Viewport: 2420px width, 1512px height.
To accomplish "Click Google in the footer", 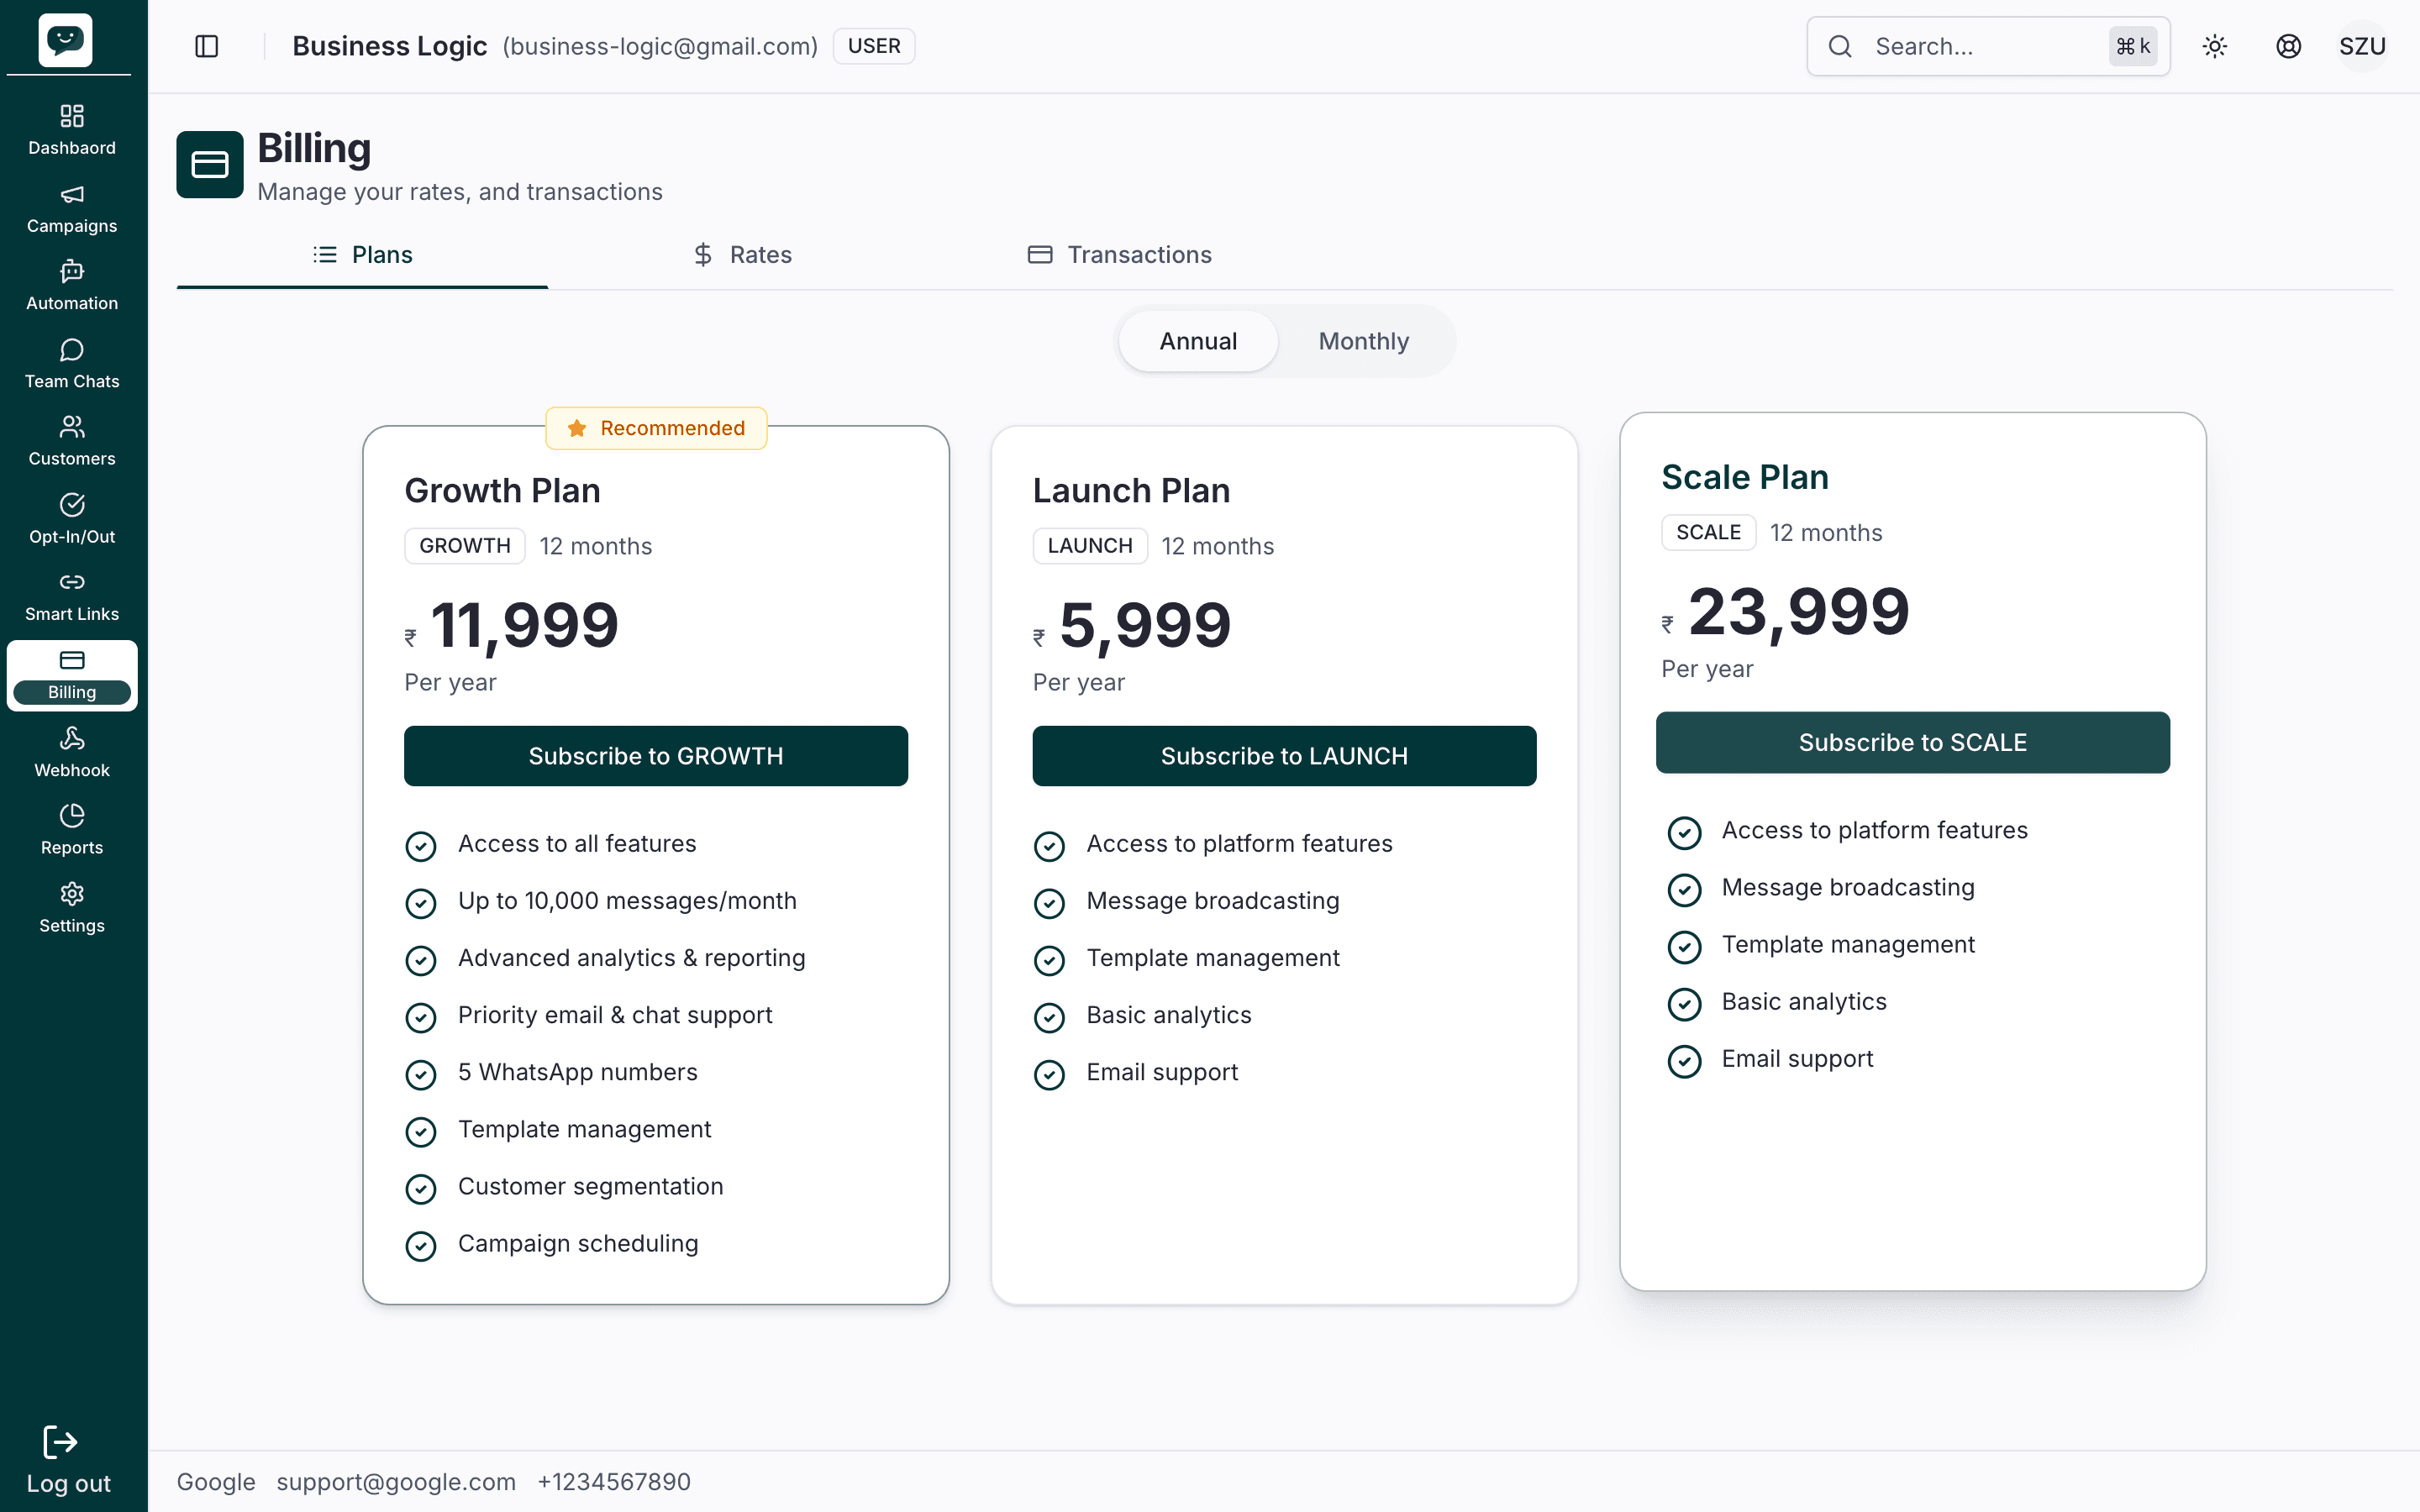I will (216, 1482).
